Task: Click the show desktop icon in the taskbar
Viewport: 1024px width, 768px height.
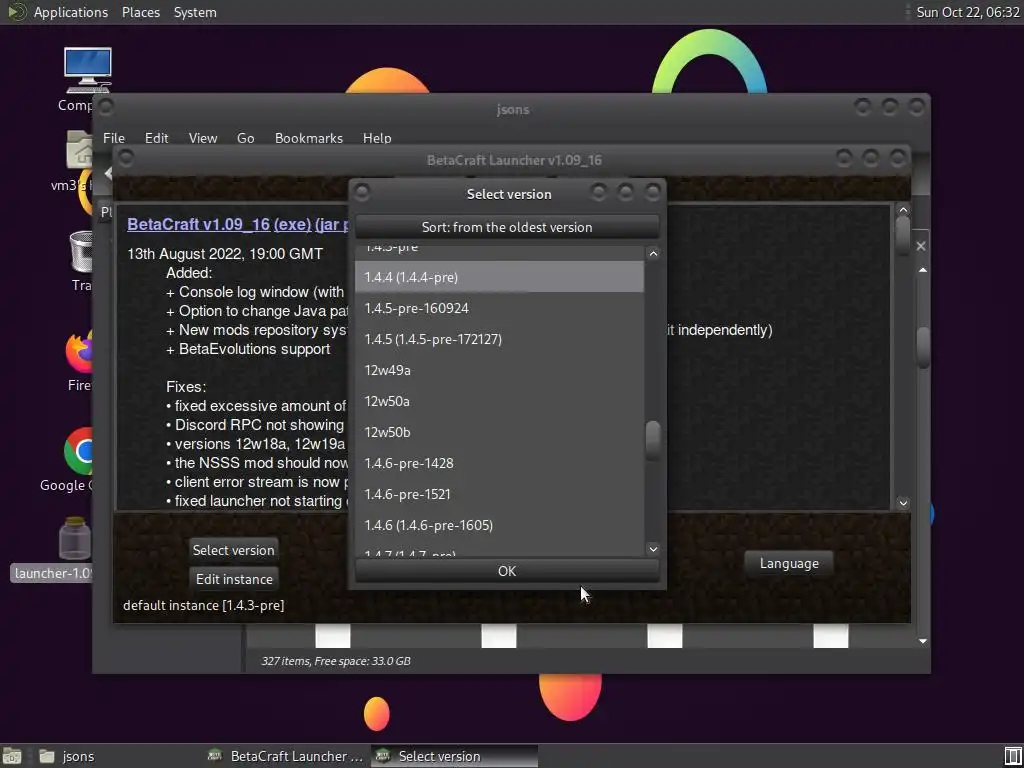Action: (12, 756)
